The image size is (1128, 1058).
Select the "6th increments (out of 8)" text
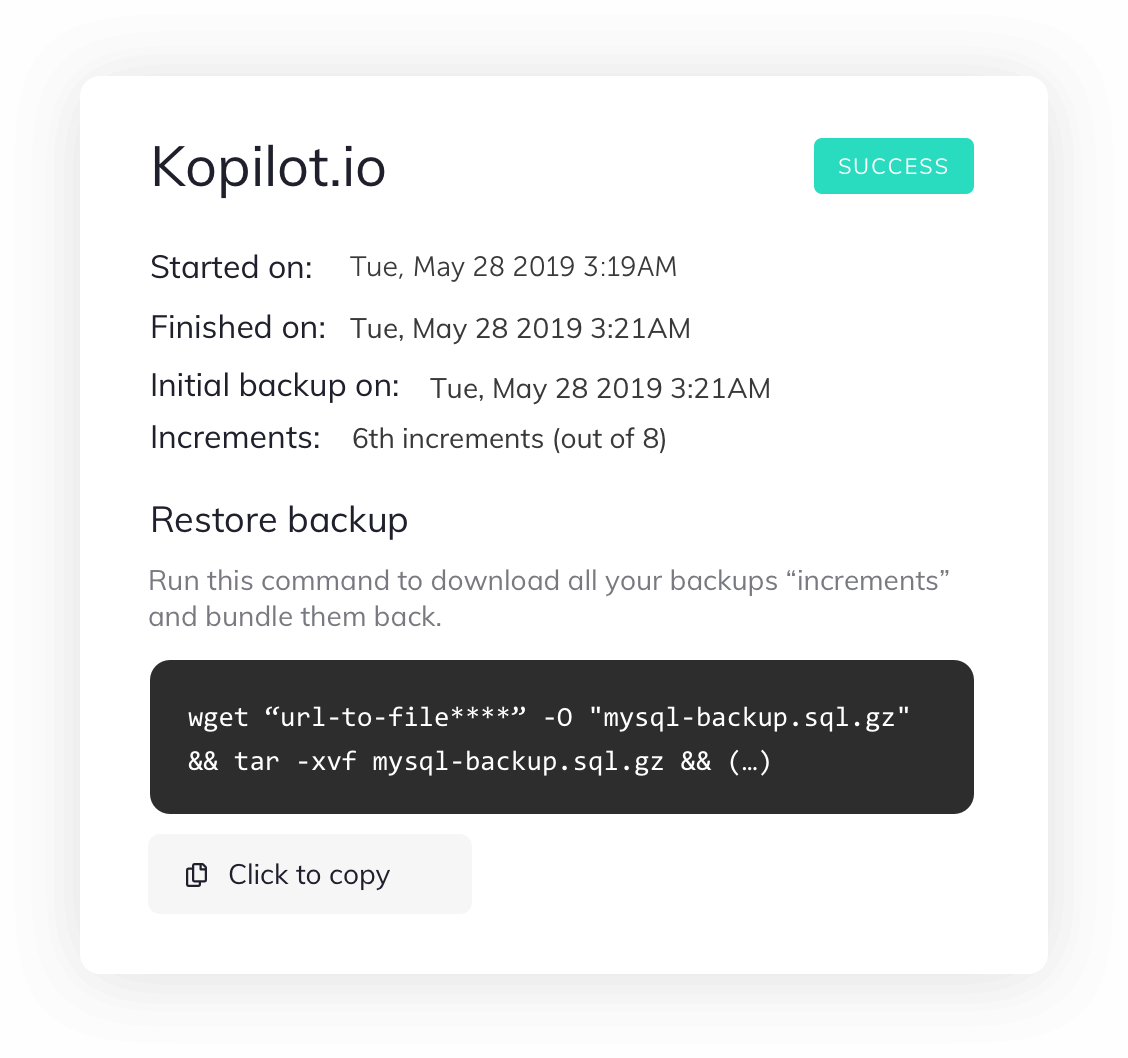click(x=509, y=439)
